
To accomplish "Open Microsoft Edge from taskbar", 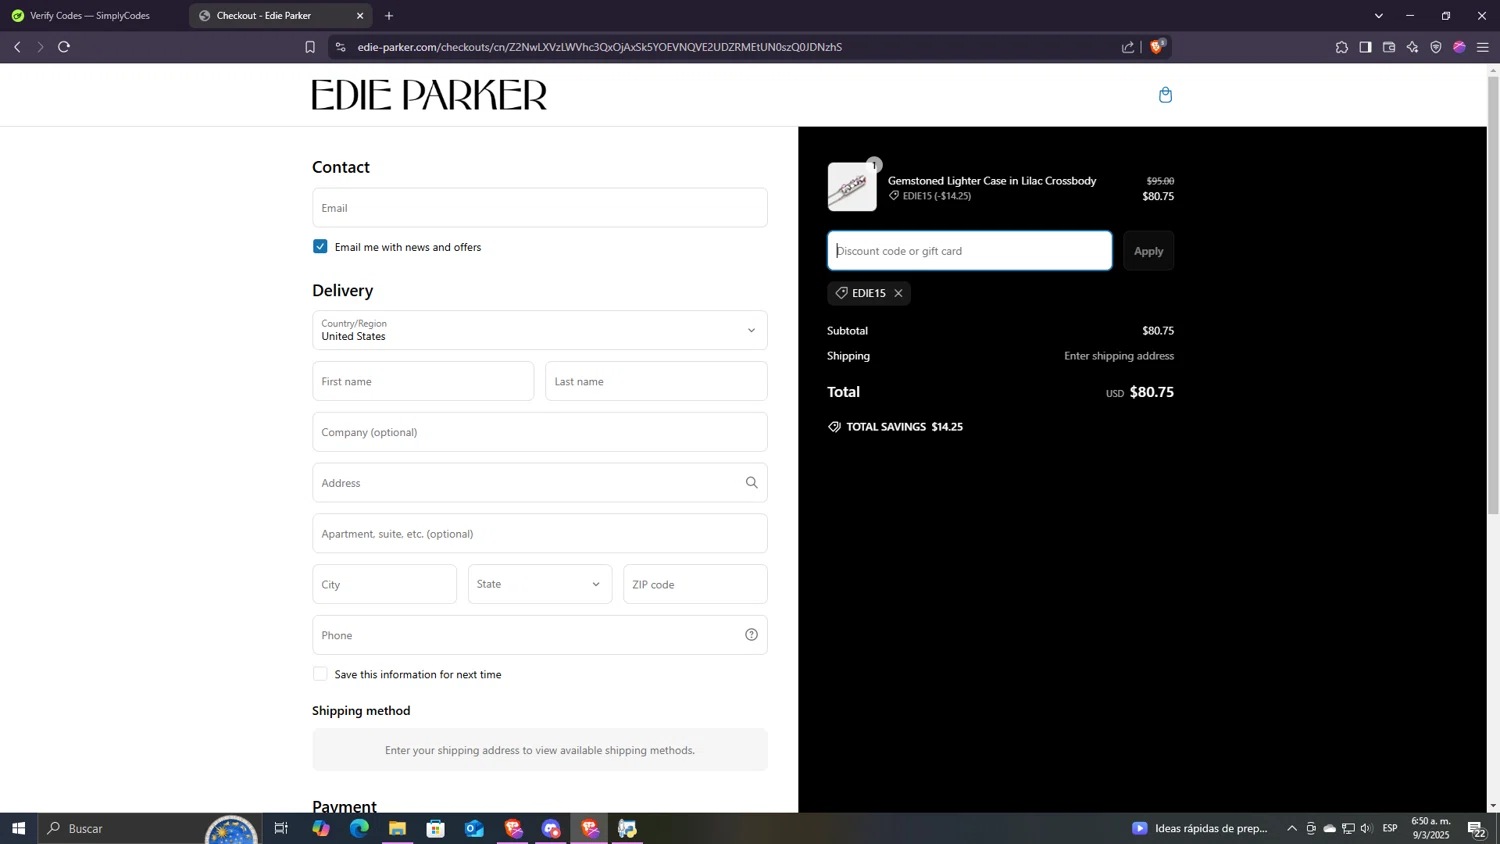I will click(359, 828).
